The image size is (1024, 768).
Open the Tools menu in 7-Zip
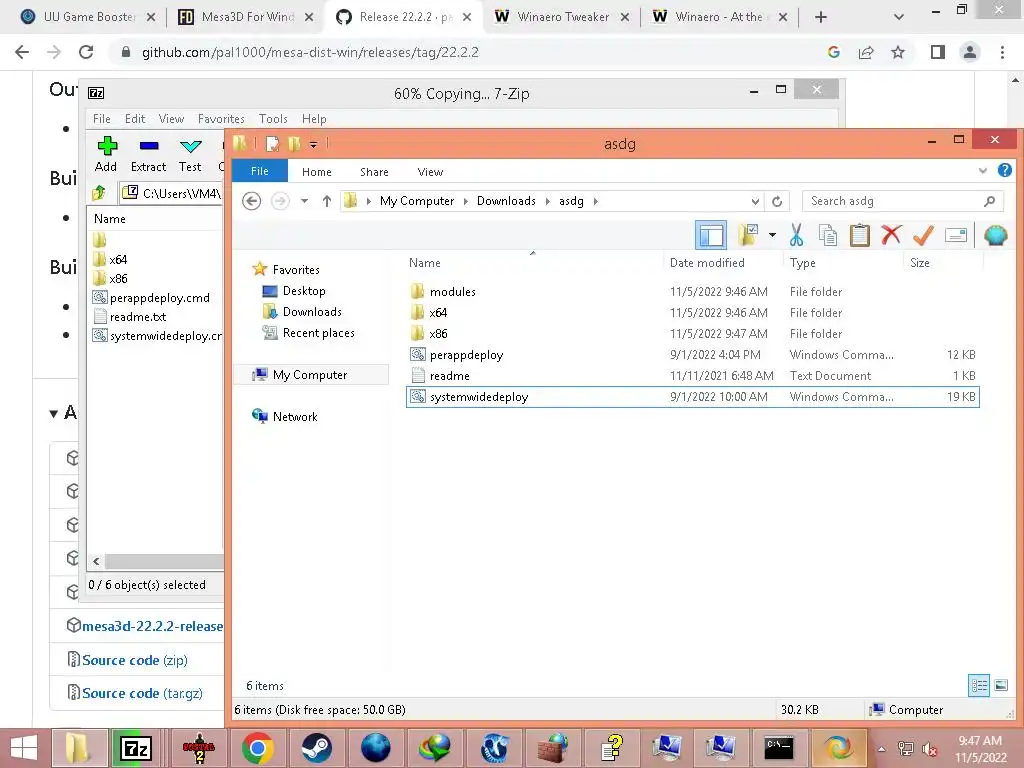click(273, 119)
